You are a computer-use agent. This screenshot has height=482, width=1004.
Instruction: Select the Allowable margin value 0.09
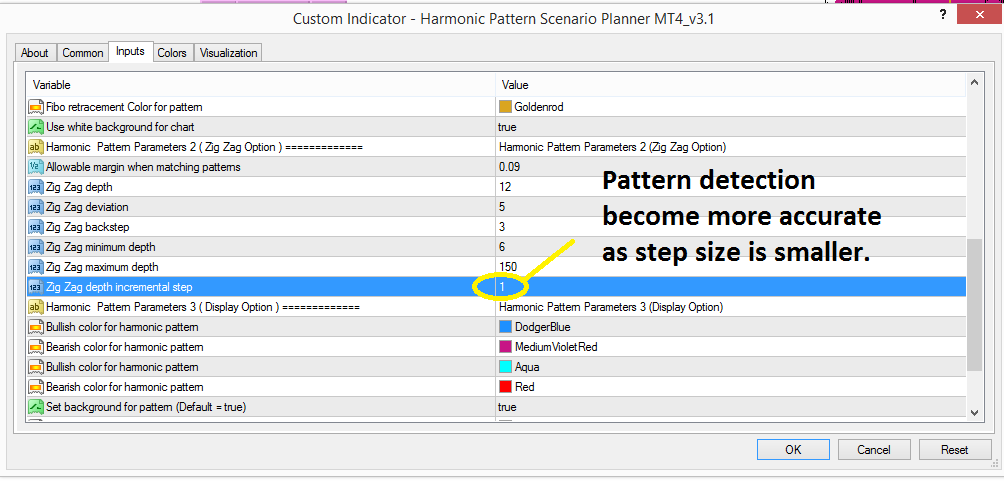509,167
